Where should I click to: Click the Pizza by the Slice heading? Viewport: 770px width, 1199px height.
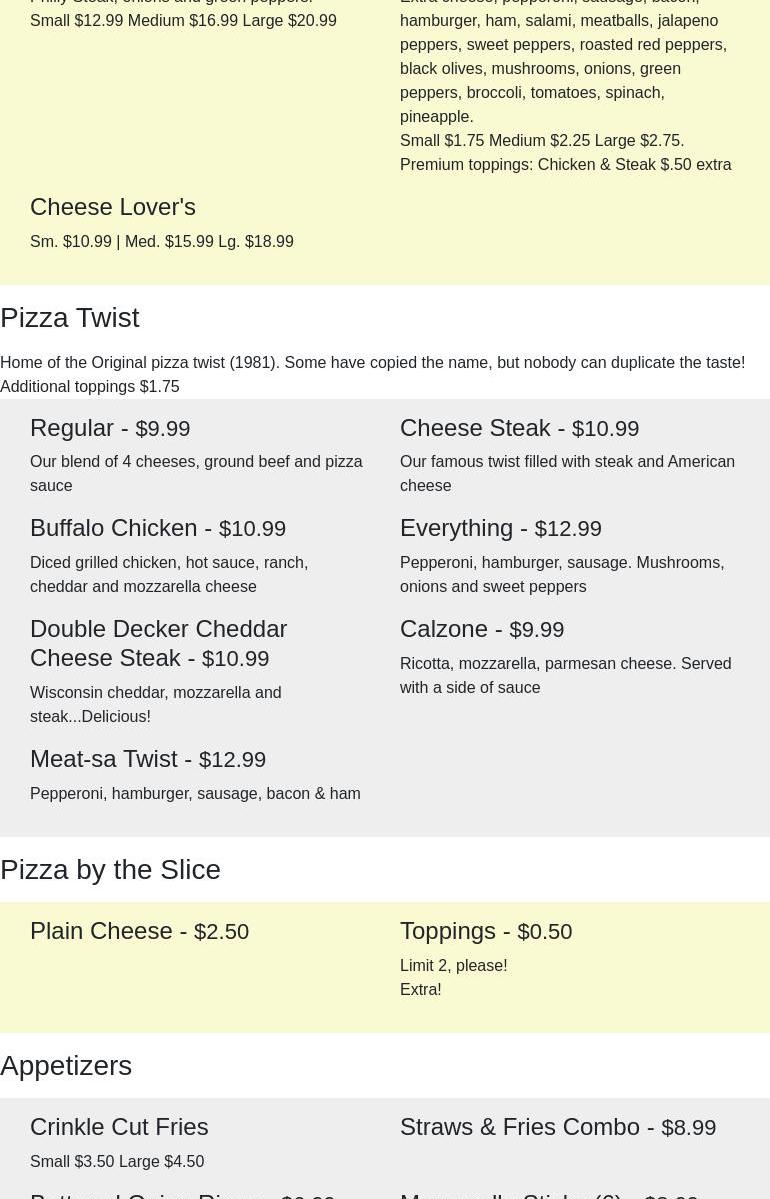(110, 869)
